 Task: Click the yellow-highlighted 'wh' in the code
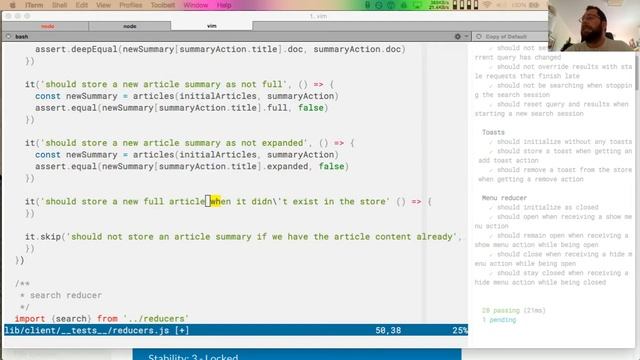pyautogui.click(x=215, y=201)
